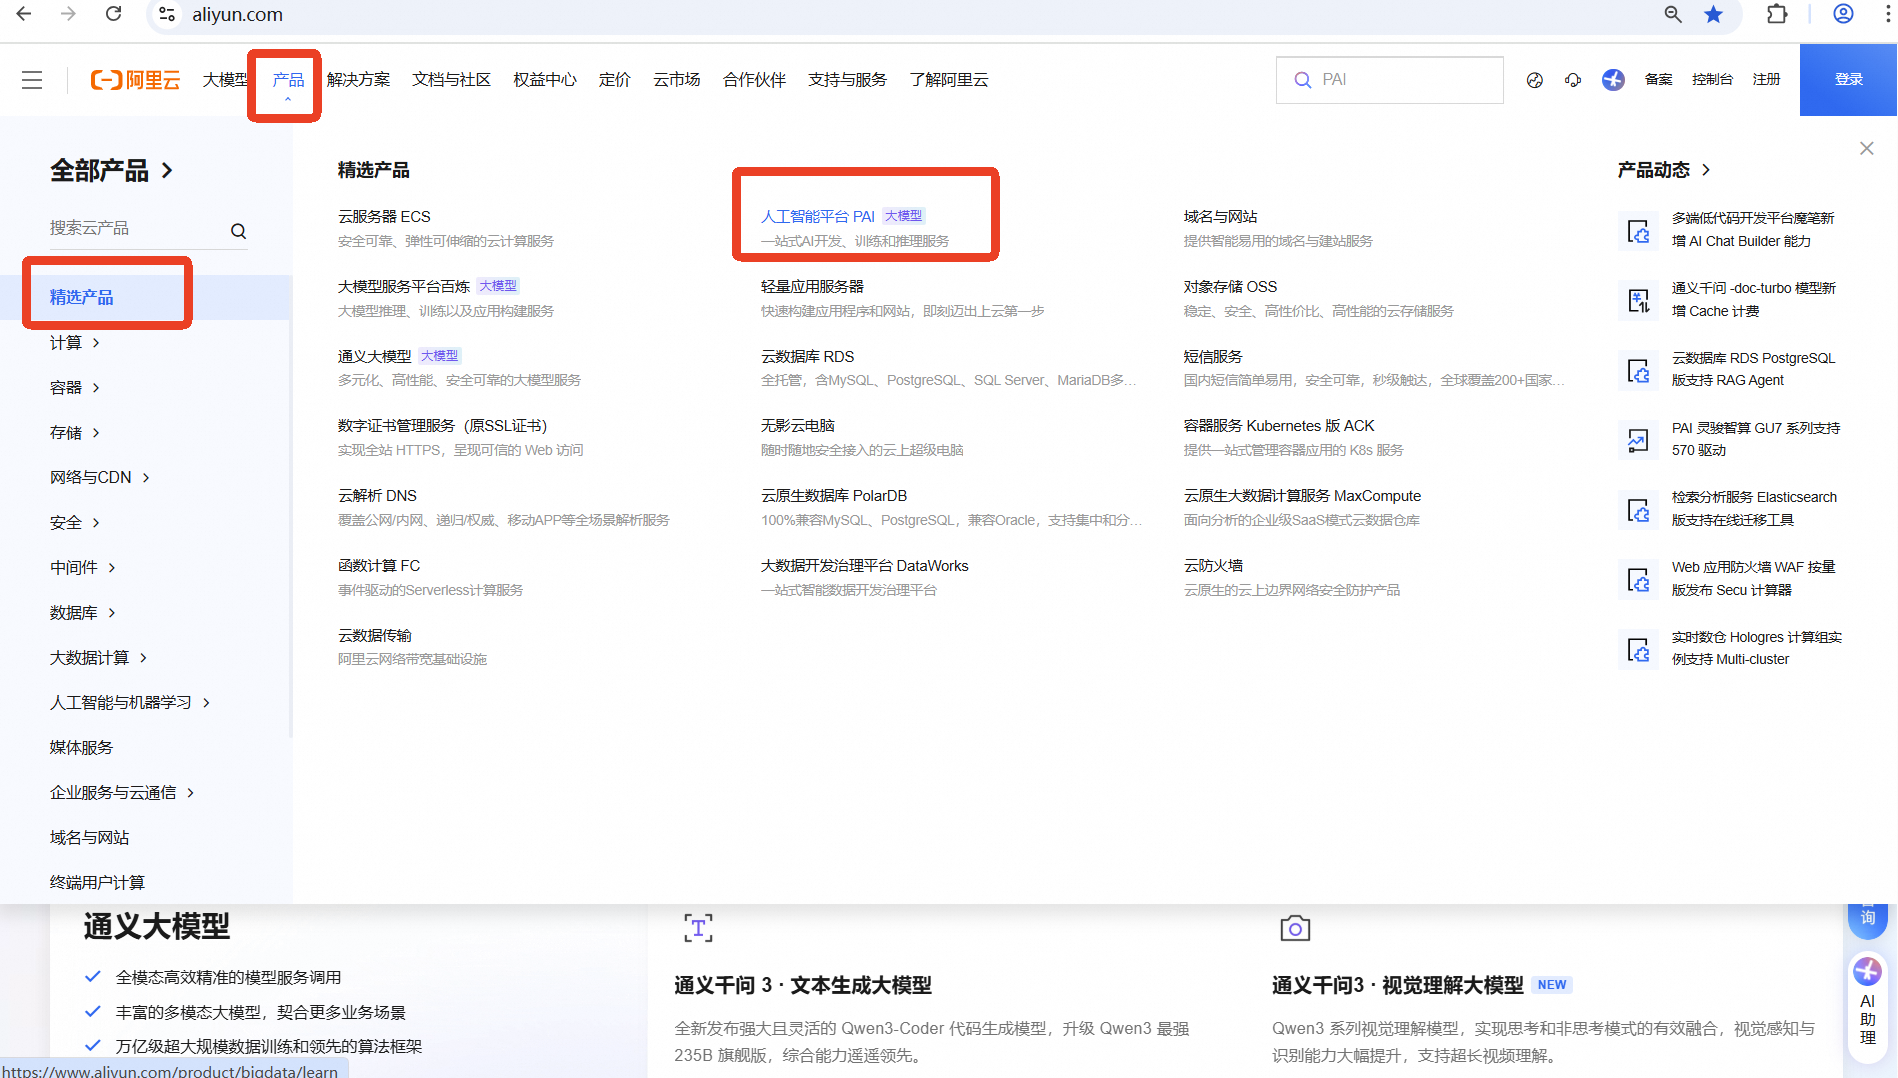Viewport: 1898px width, 1078px height.
Task: Open the 定价 navigation item
Action: pyautogui.click(x=615, y=80)
